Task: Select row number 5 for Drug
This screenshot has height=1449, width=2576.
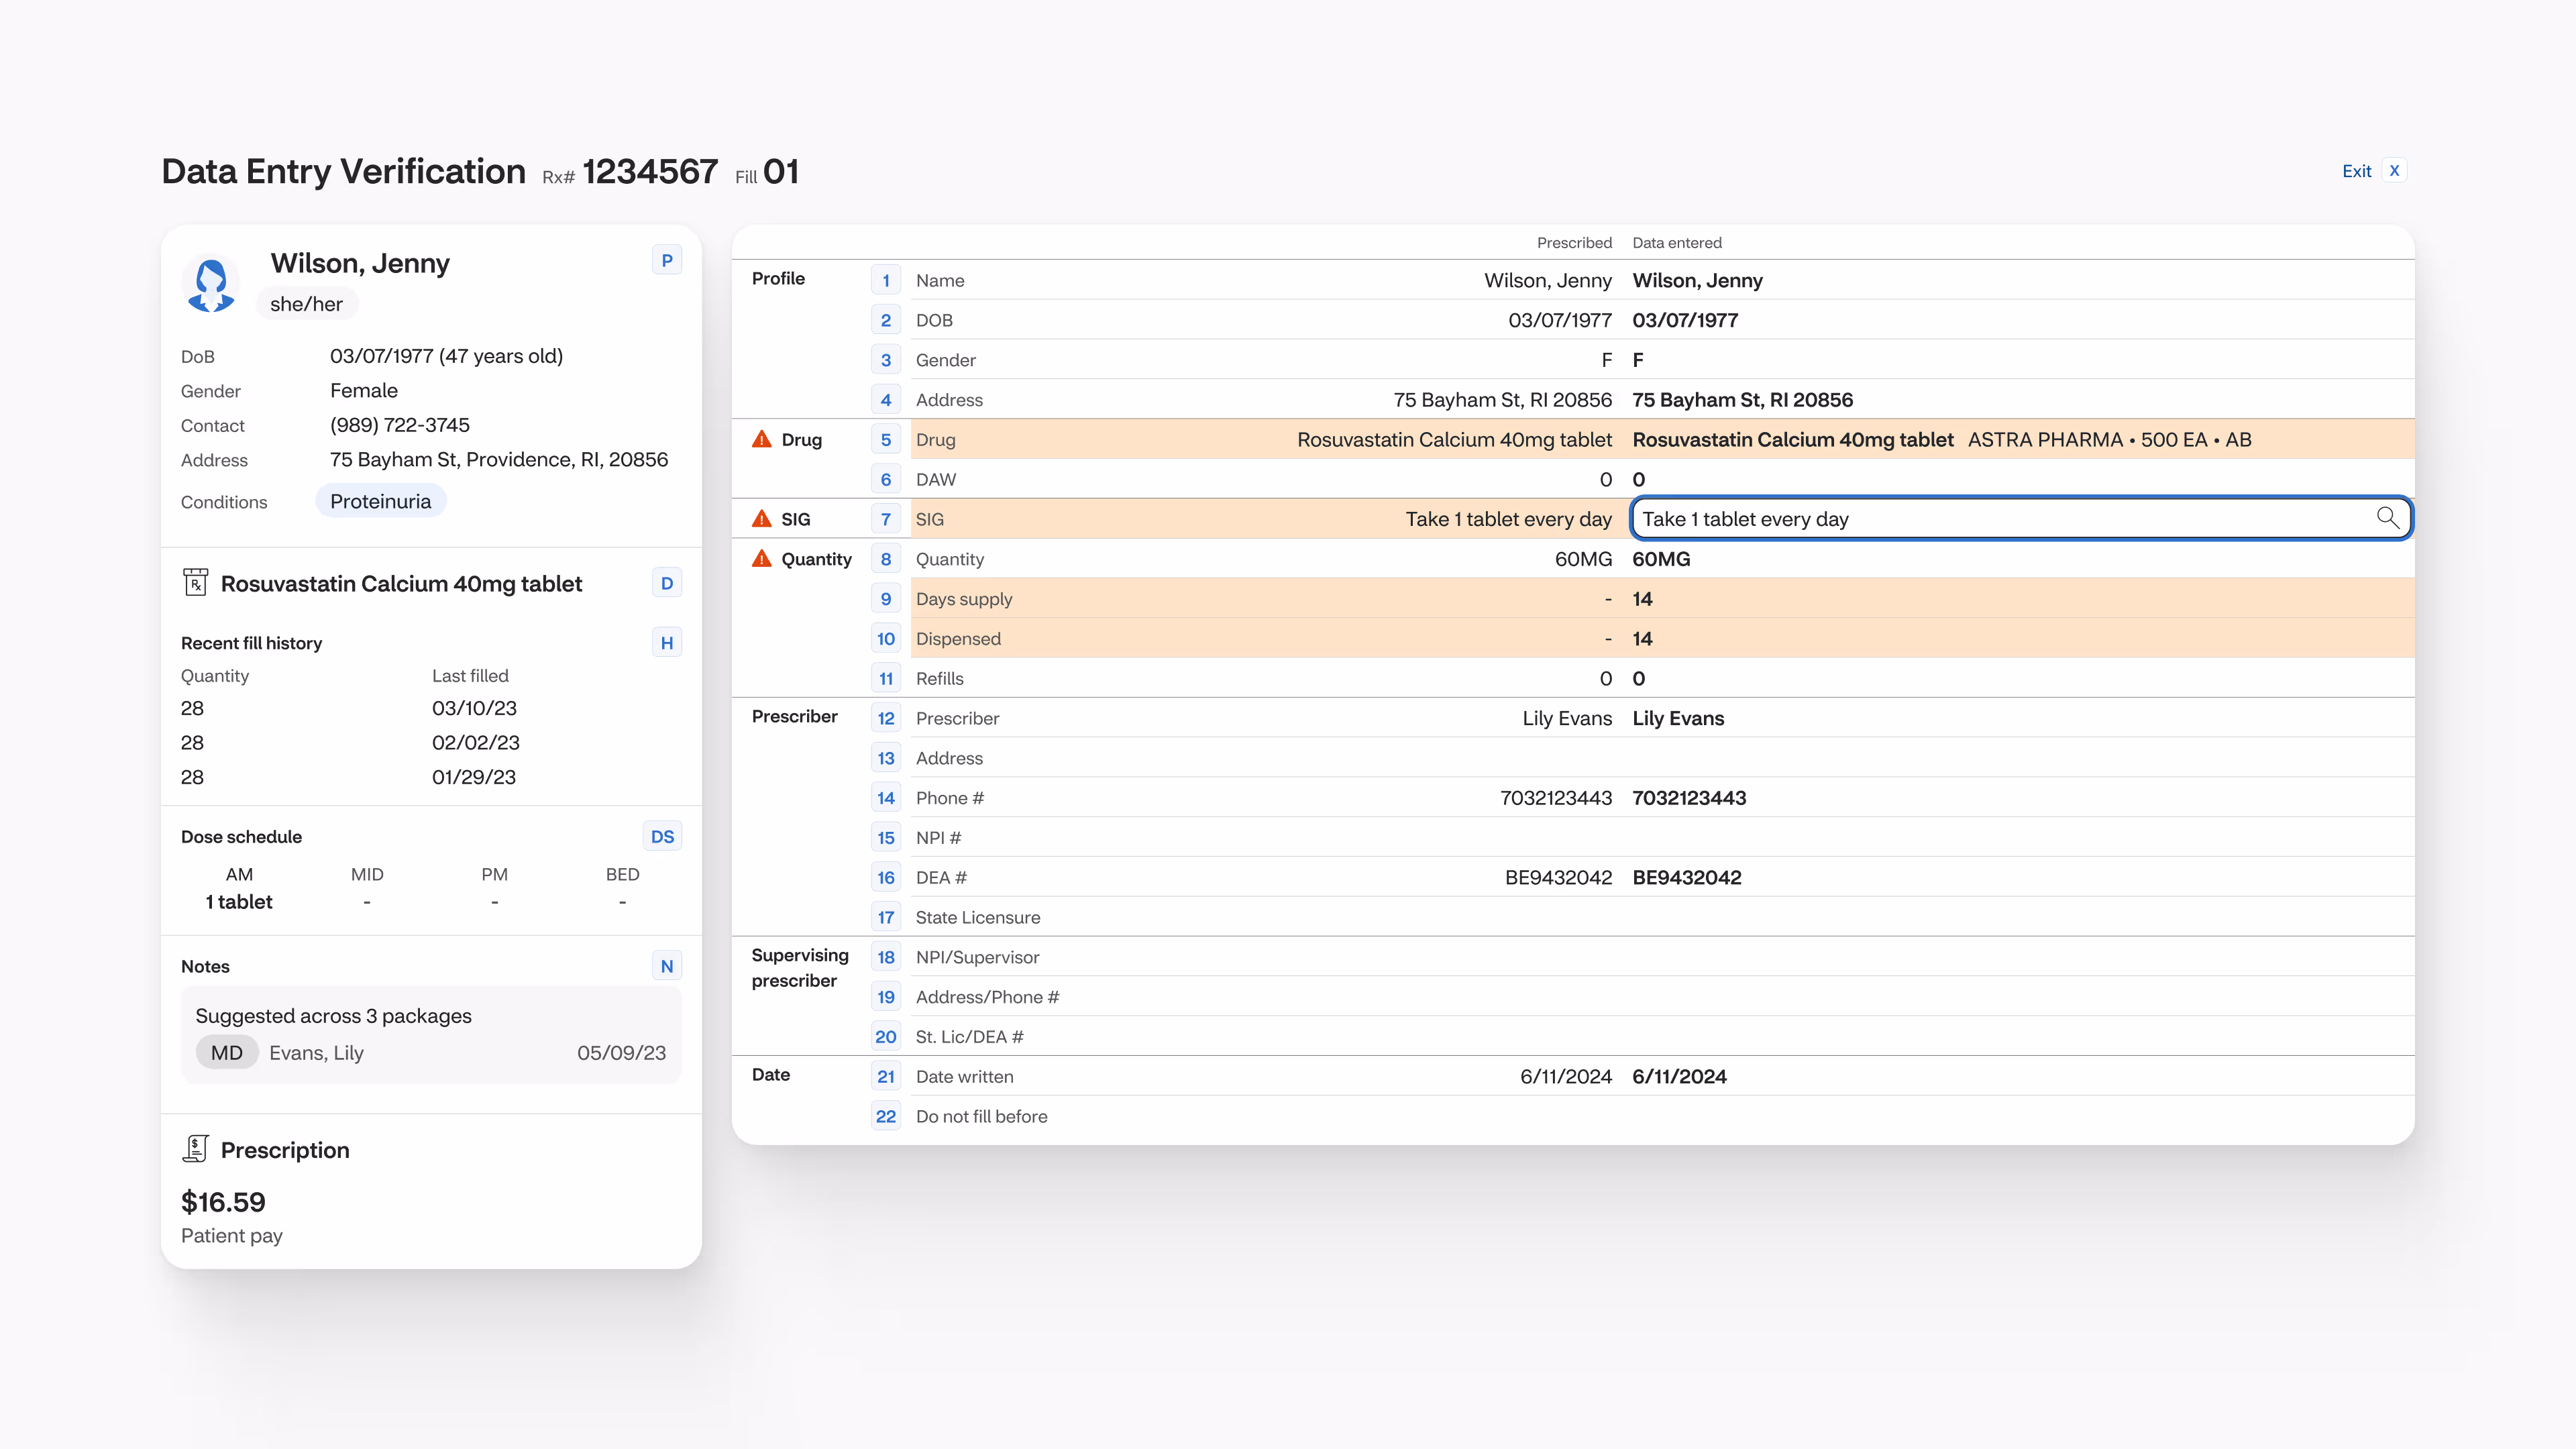Action: point(885,439)
